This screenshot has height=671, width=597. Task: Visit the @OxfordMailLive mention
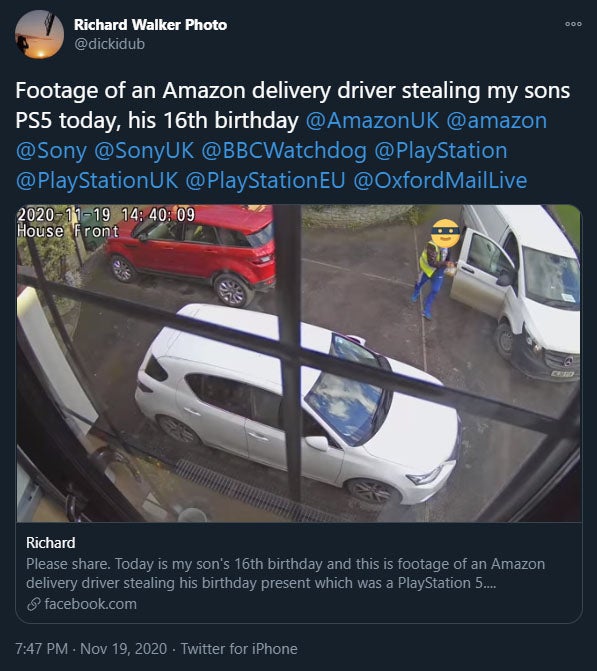coord(440,181)
